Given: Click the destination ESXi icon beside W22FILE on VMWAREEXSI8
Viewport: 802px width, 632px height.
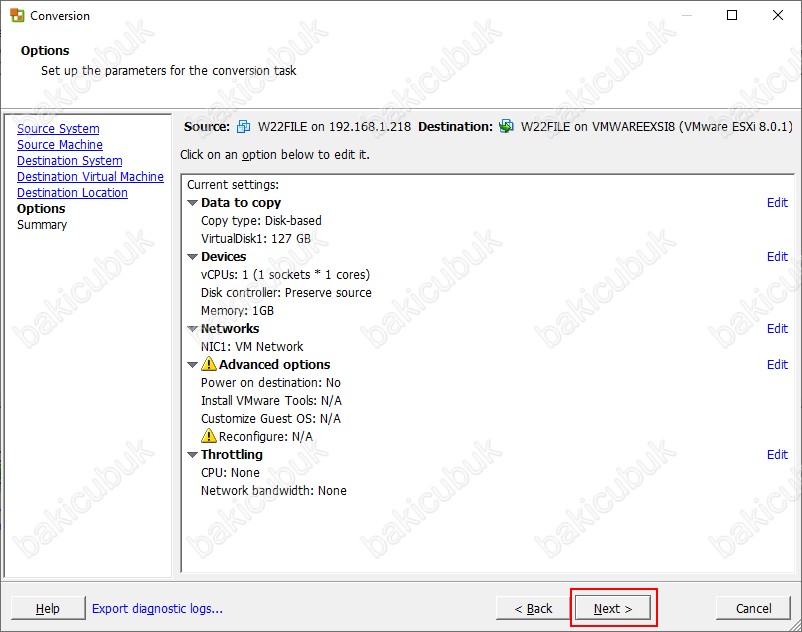Looking at the screenshot, I should (506, 126).
